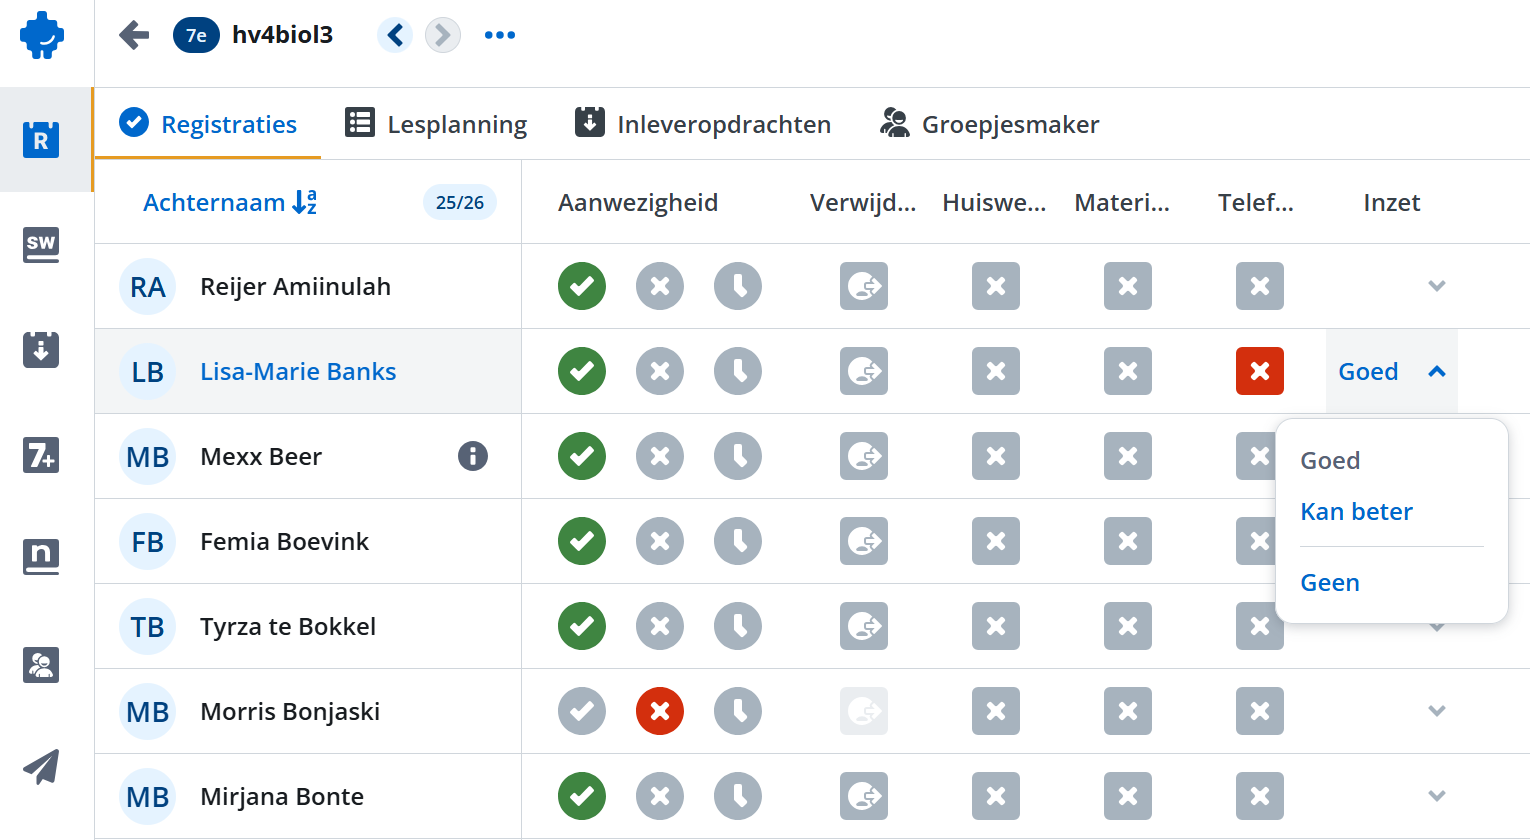Open the info icon for Mexx Beer
Screen dimensions: 1530x840
(x=473, y=456)
